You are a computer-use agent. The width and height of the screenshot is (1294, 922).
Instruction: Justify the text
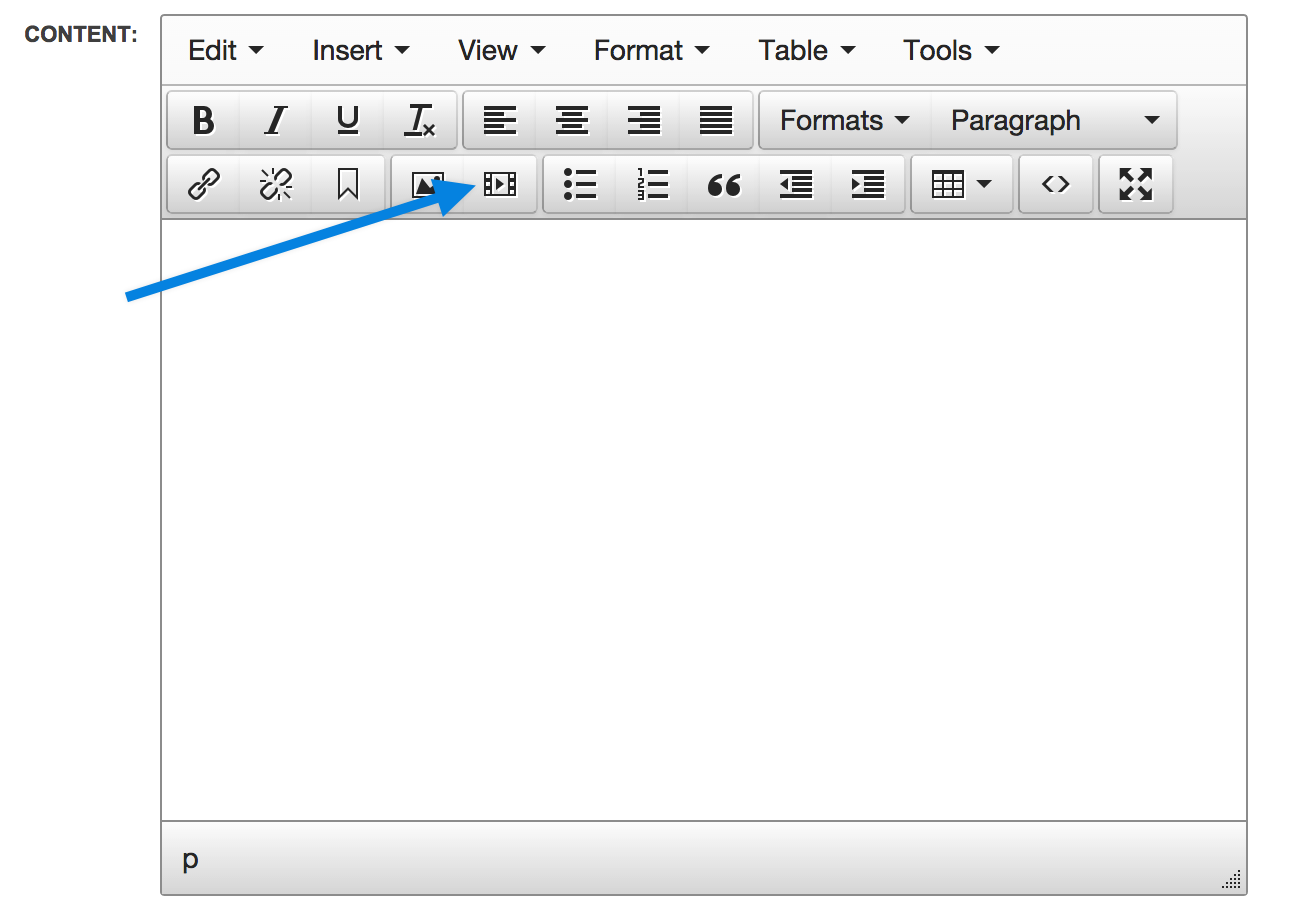(716, 121)
